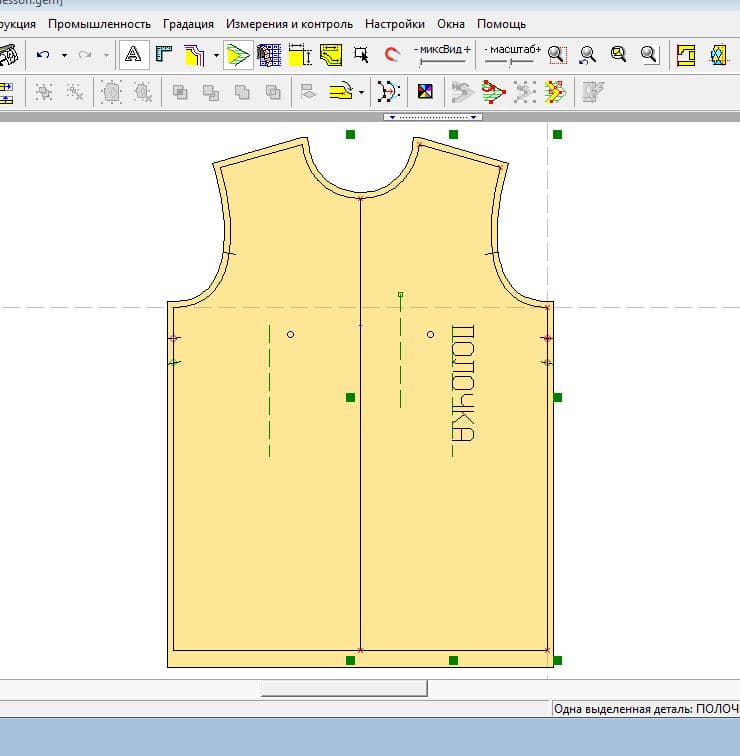Click the yellow piece dimensions icon

tap(299, 54)
